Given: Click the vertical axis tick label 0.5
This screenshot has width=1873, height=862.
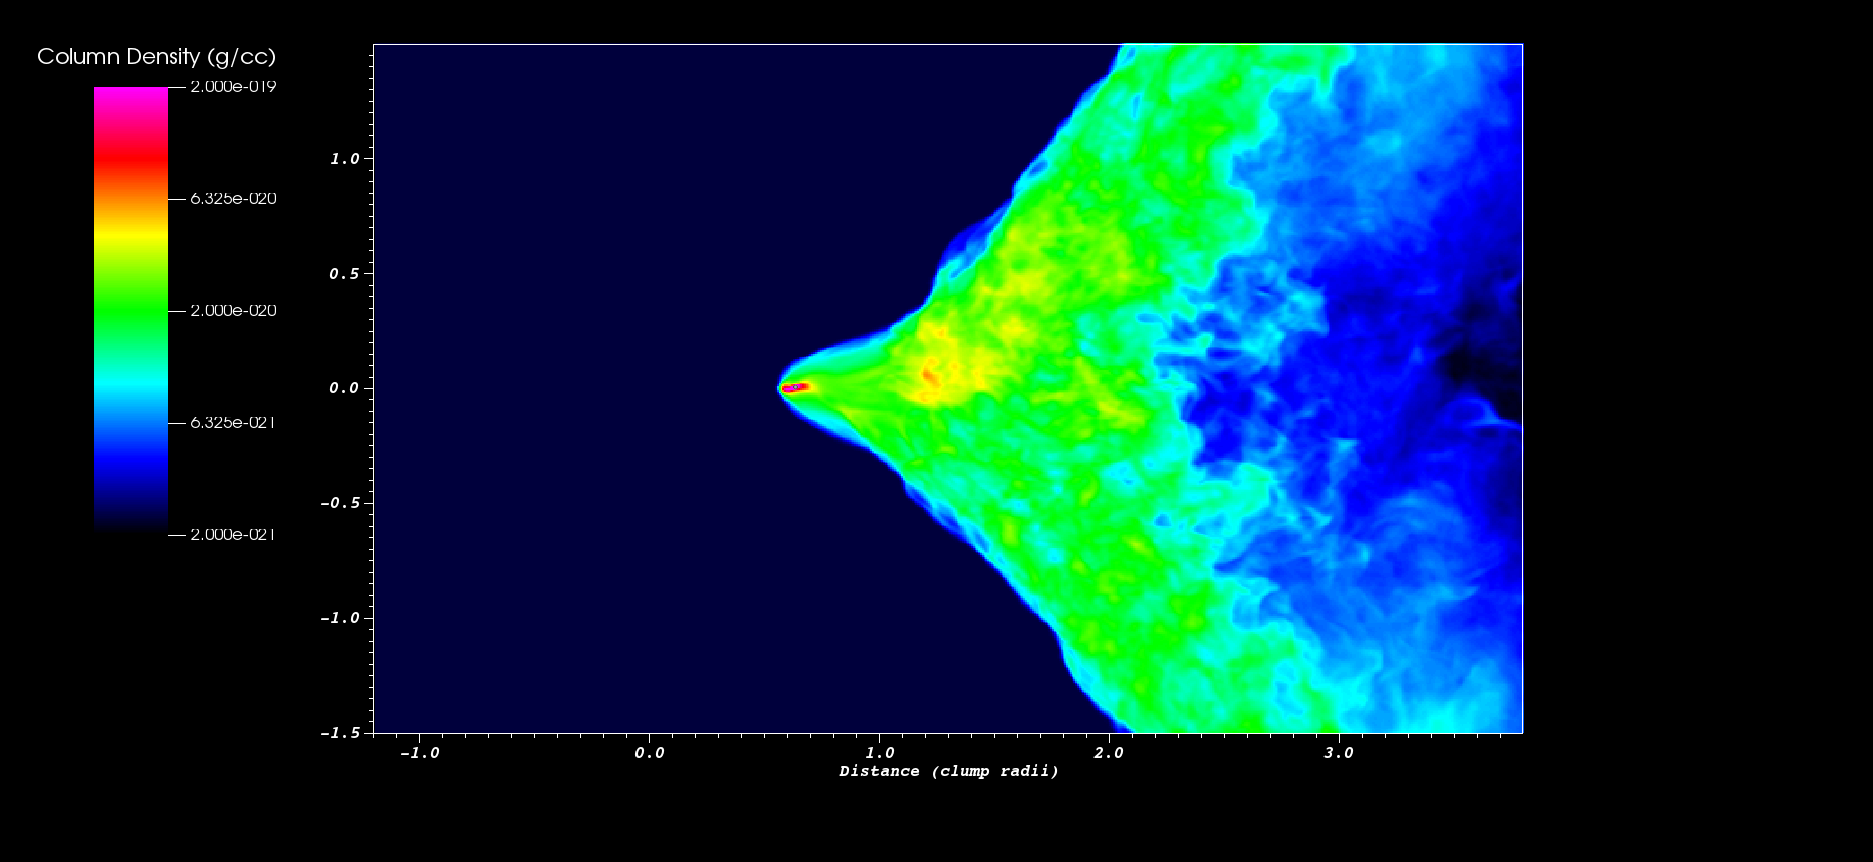Looking at the screenshot, I should pos(344,274).
